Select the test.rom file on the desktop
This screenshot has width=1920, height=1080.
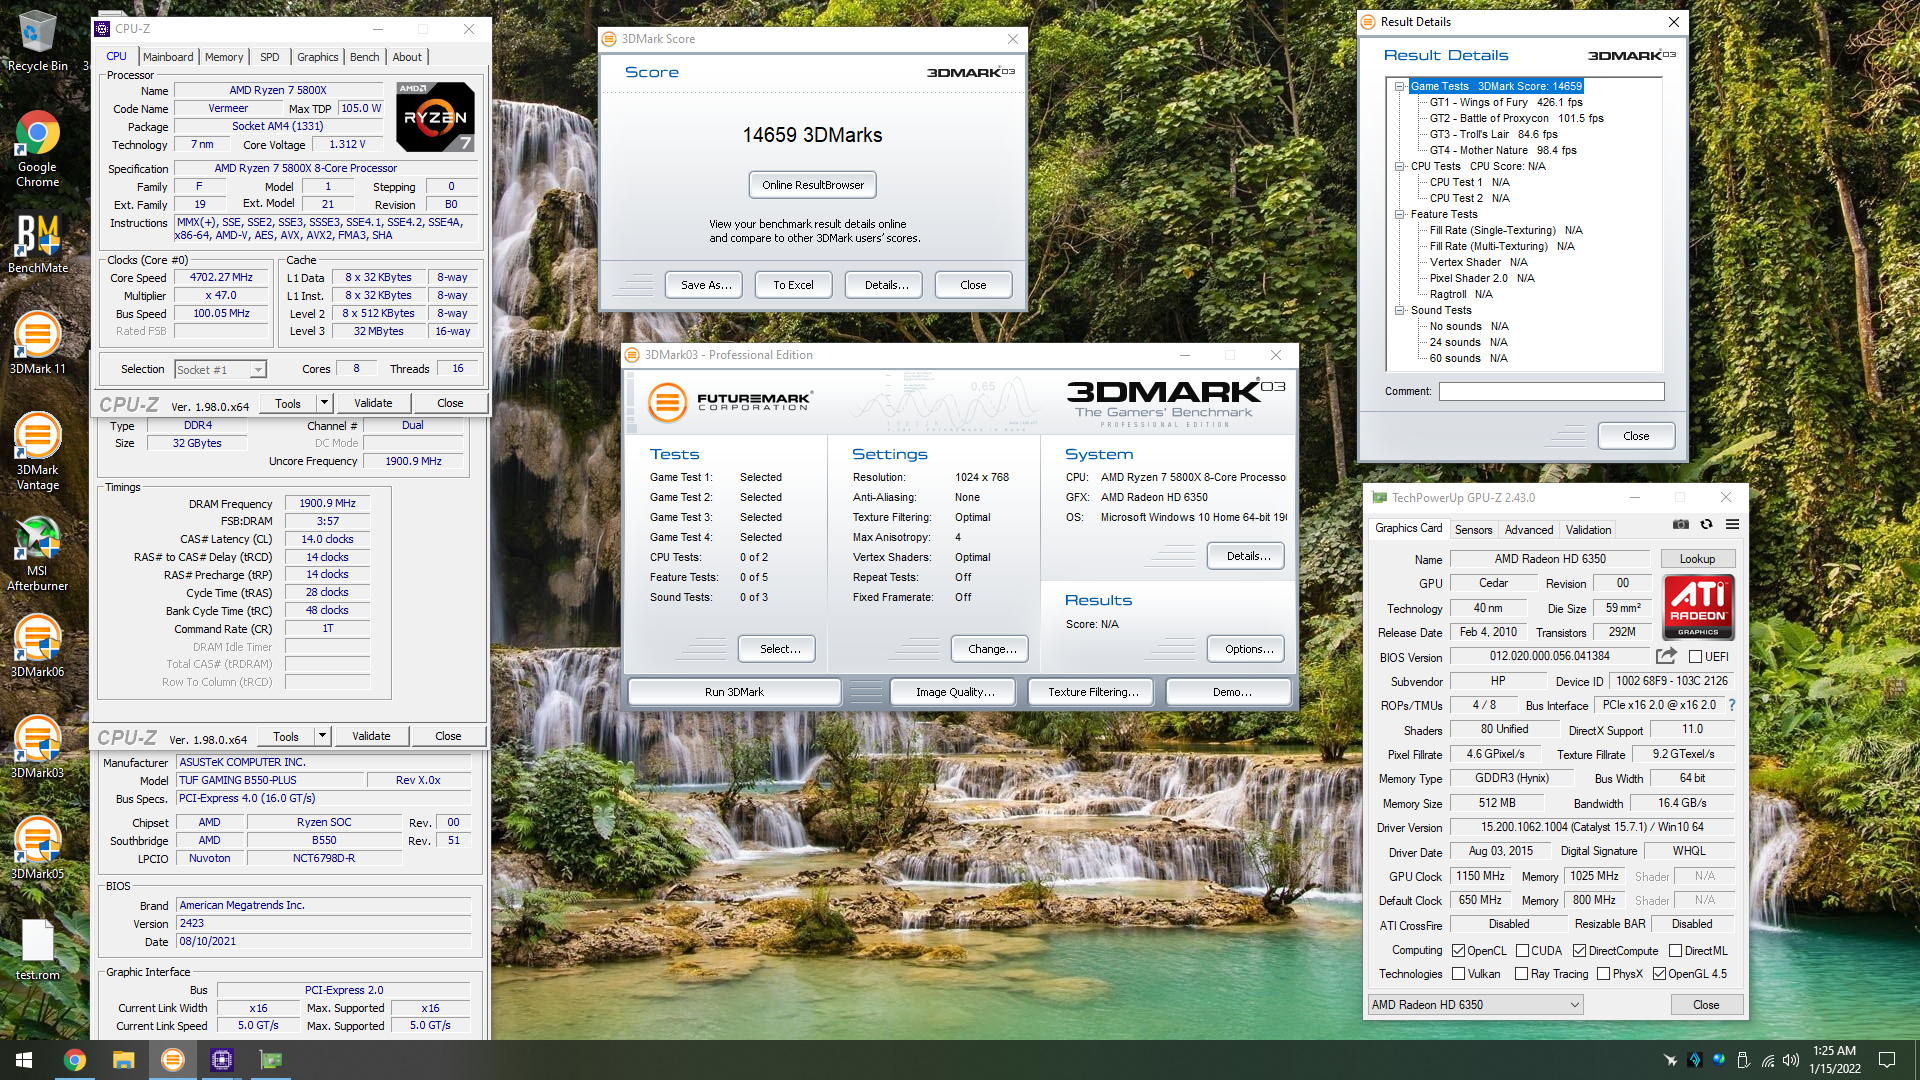pos(37,951)
